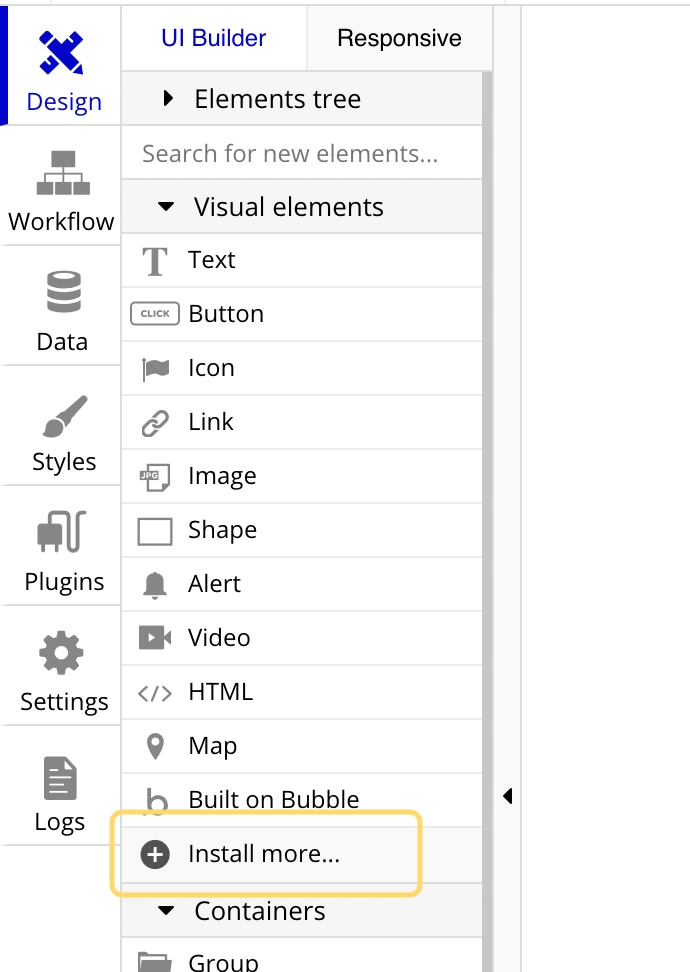This screenshot has height=972, width=690.
Task: Switch to the UI Builder tab
Action: coord(214,38)
